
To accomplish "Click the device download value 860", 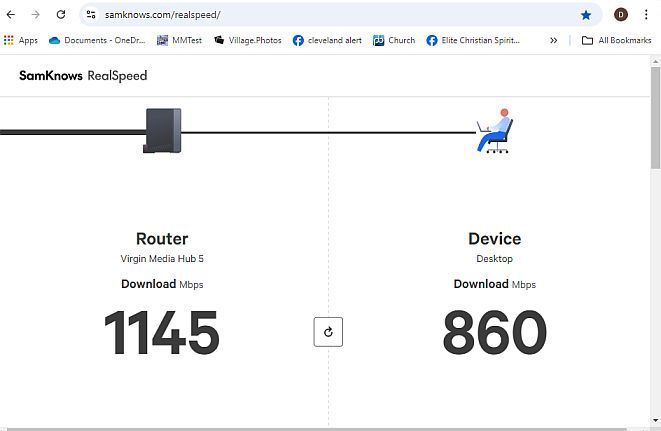I will (x=494, y=333).
